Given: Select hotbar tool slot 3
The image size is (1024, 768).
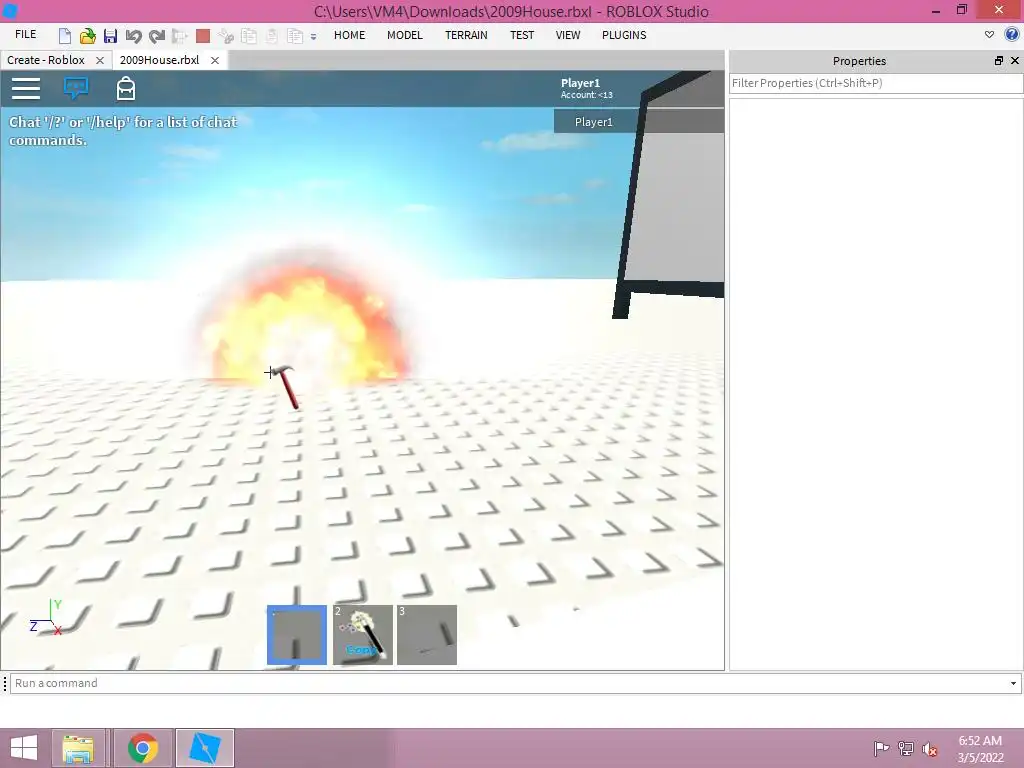Looking at the screenshot, I should tap(427, 635).
